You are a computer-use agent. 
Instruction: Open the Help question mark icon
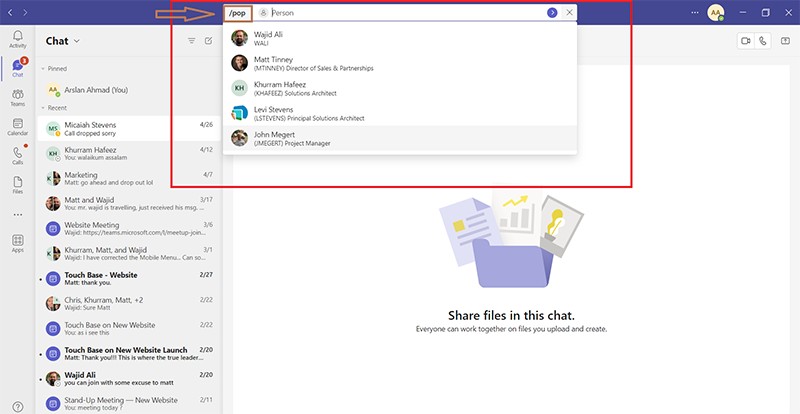pos(17,407)
